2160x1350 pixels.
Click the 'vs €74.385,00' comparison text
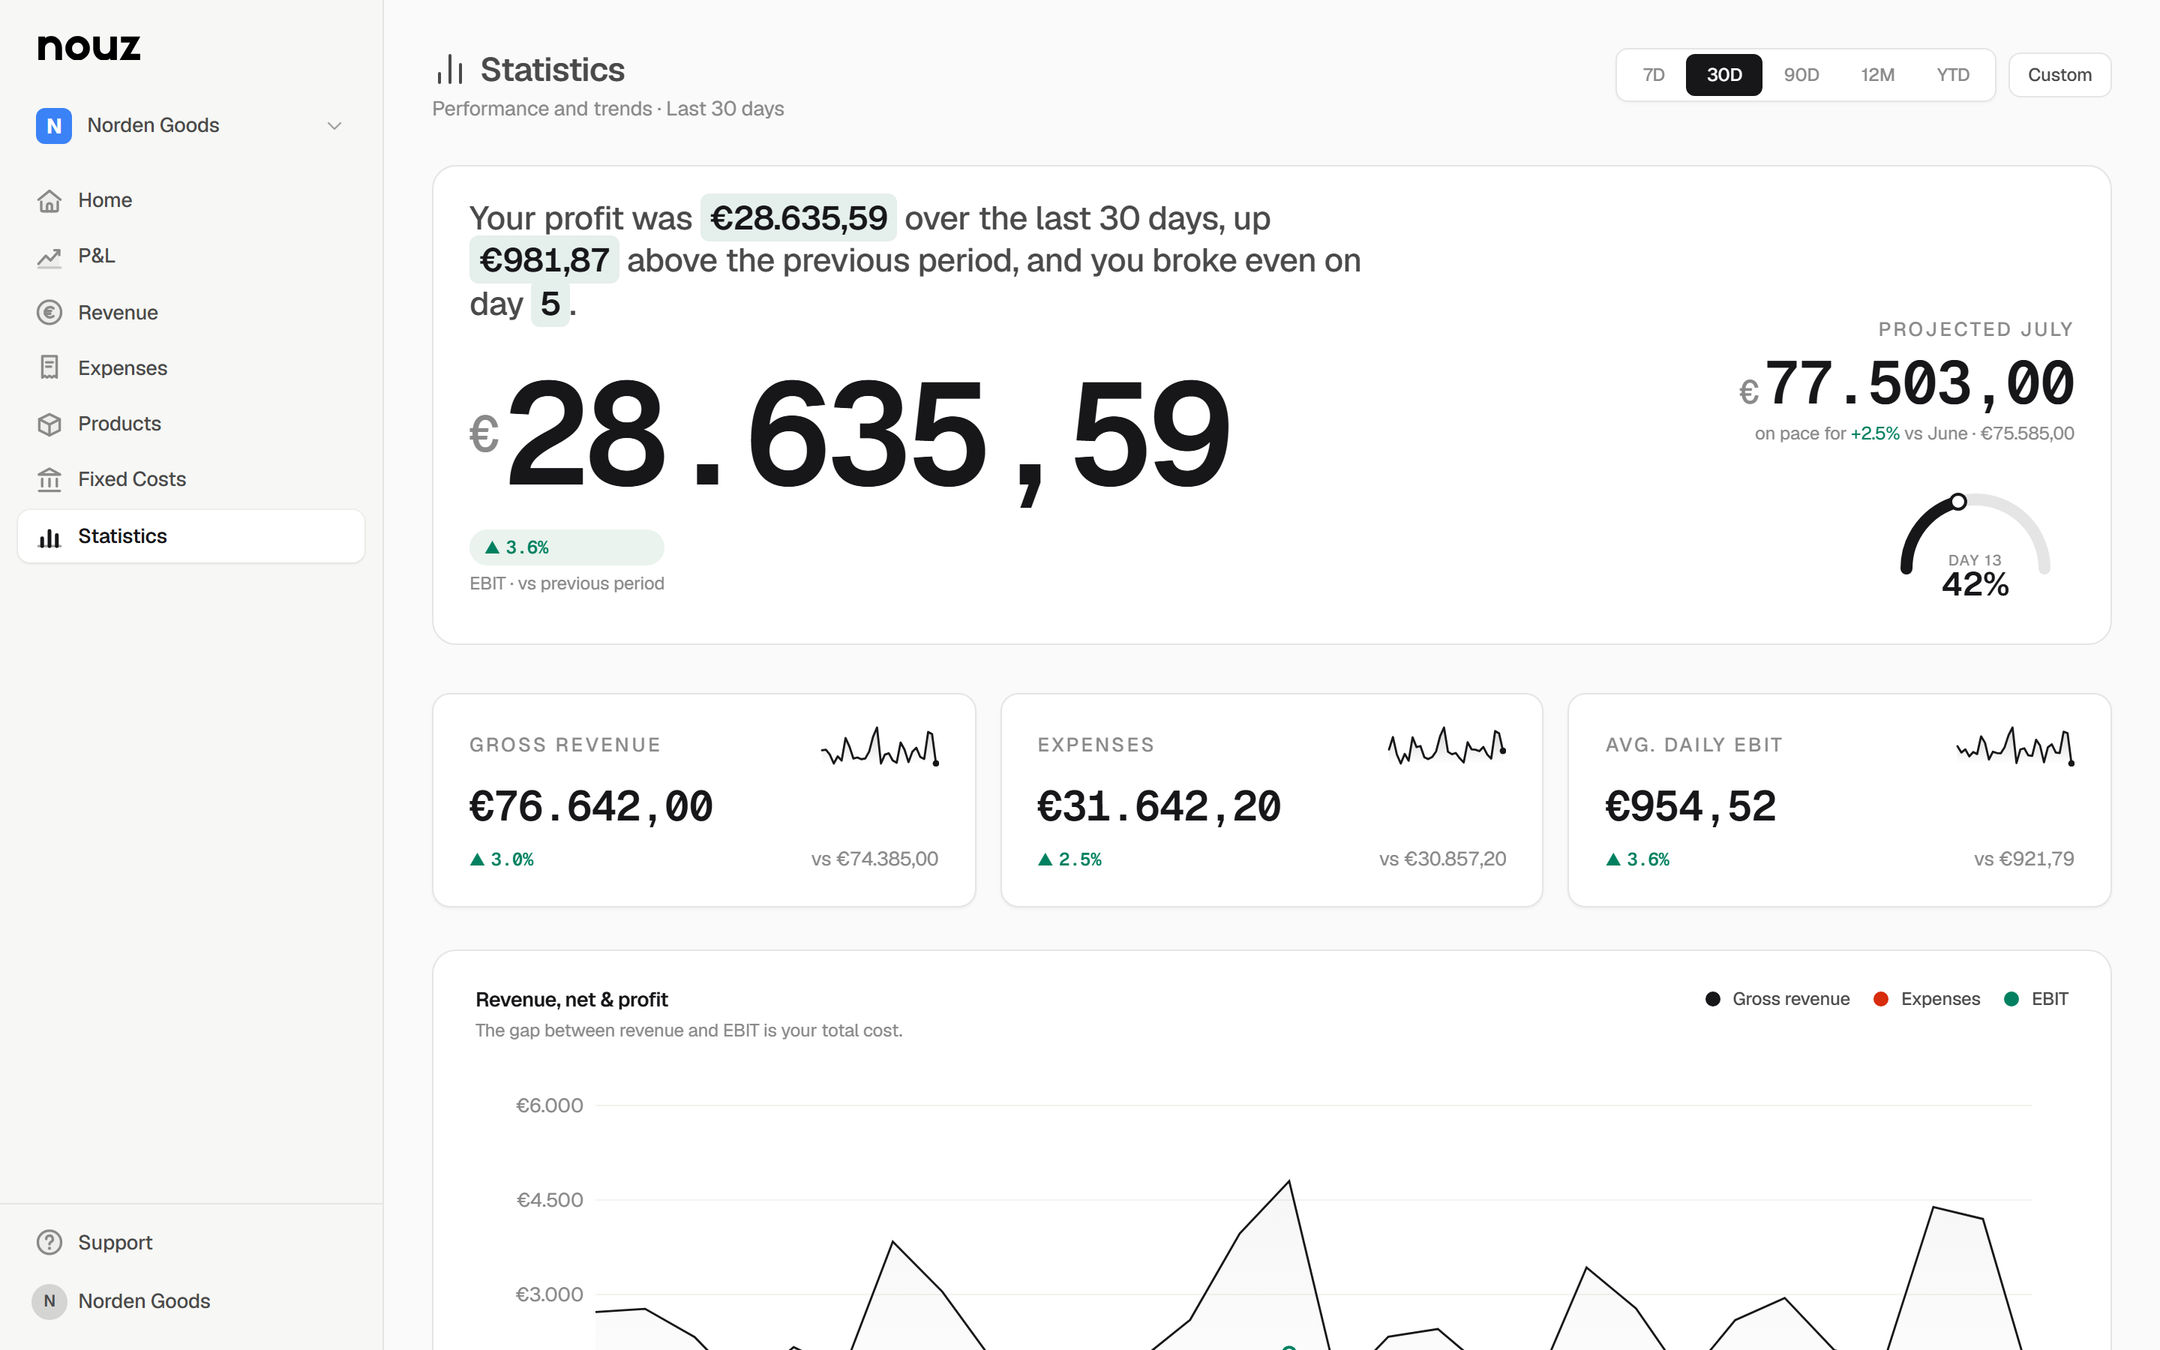tap(875, 859)
